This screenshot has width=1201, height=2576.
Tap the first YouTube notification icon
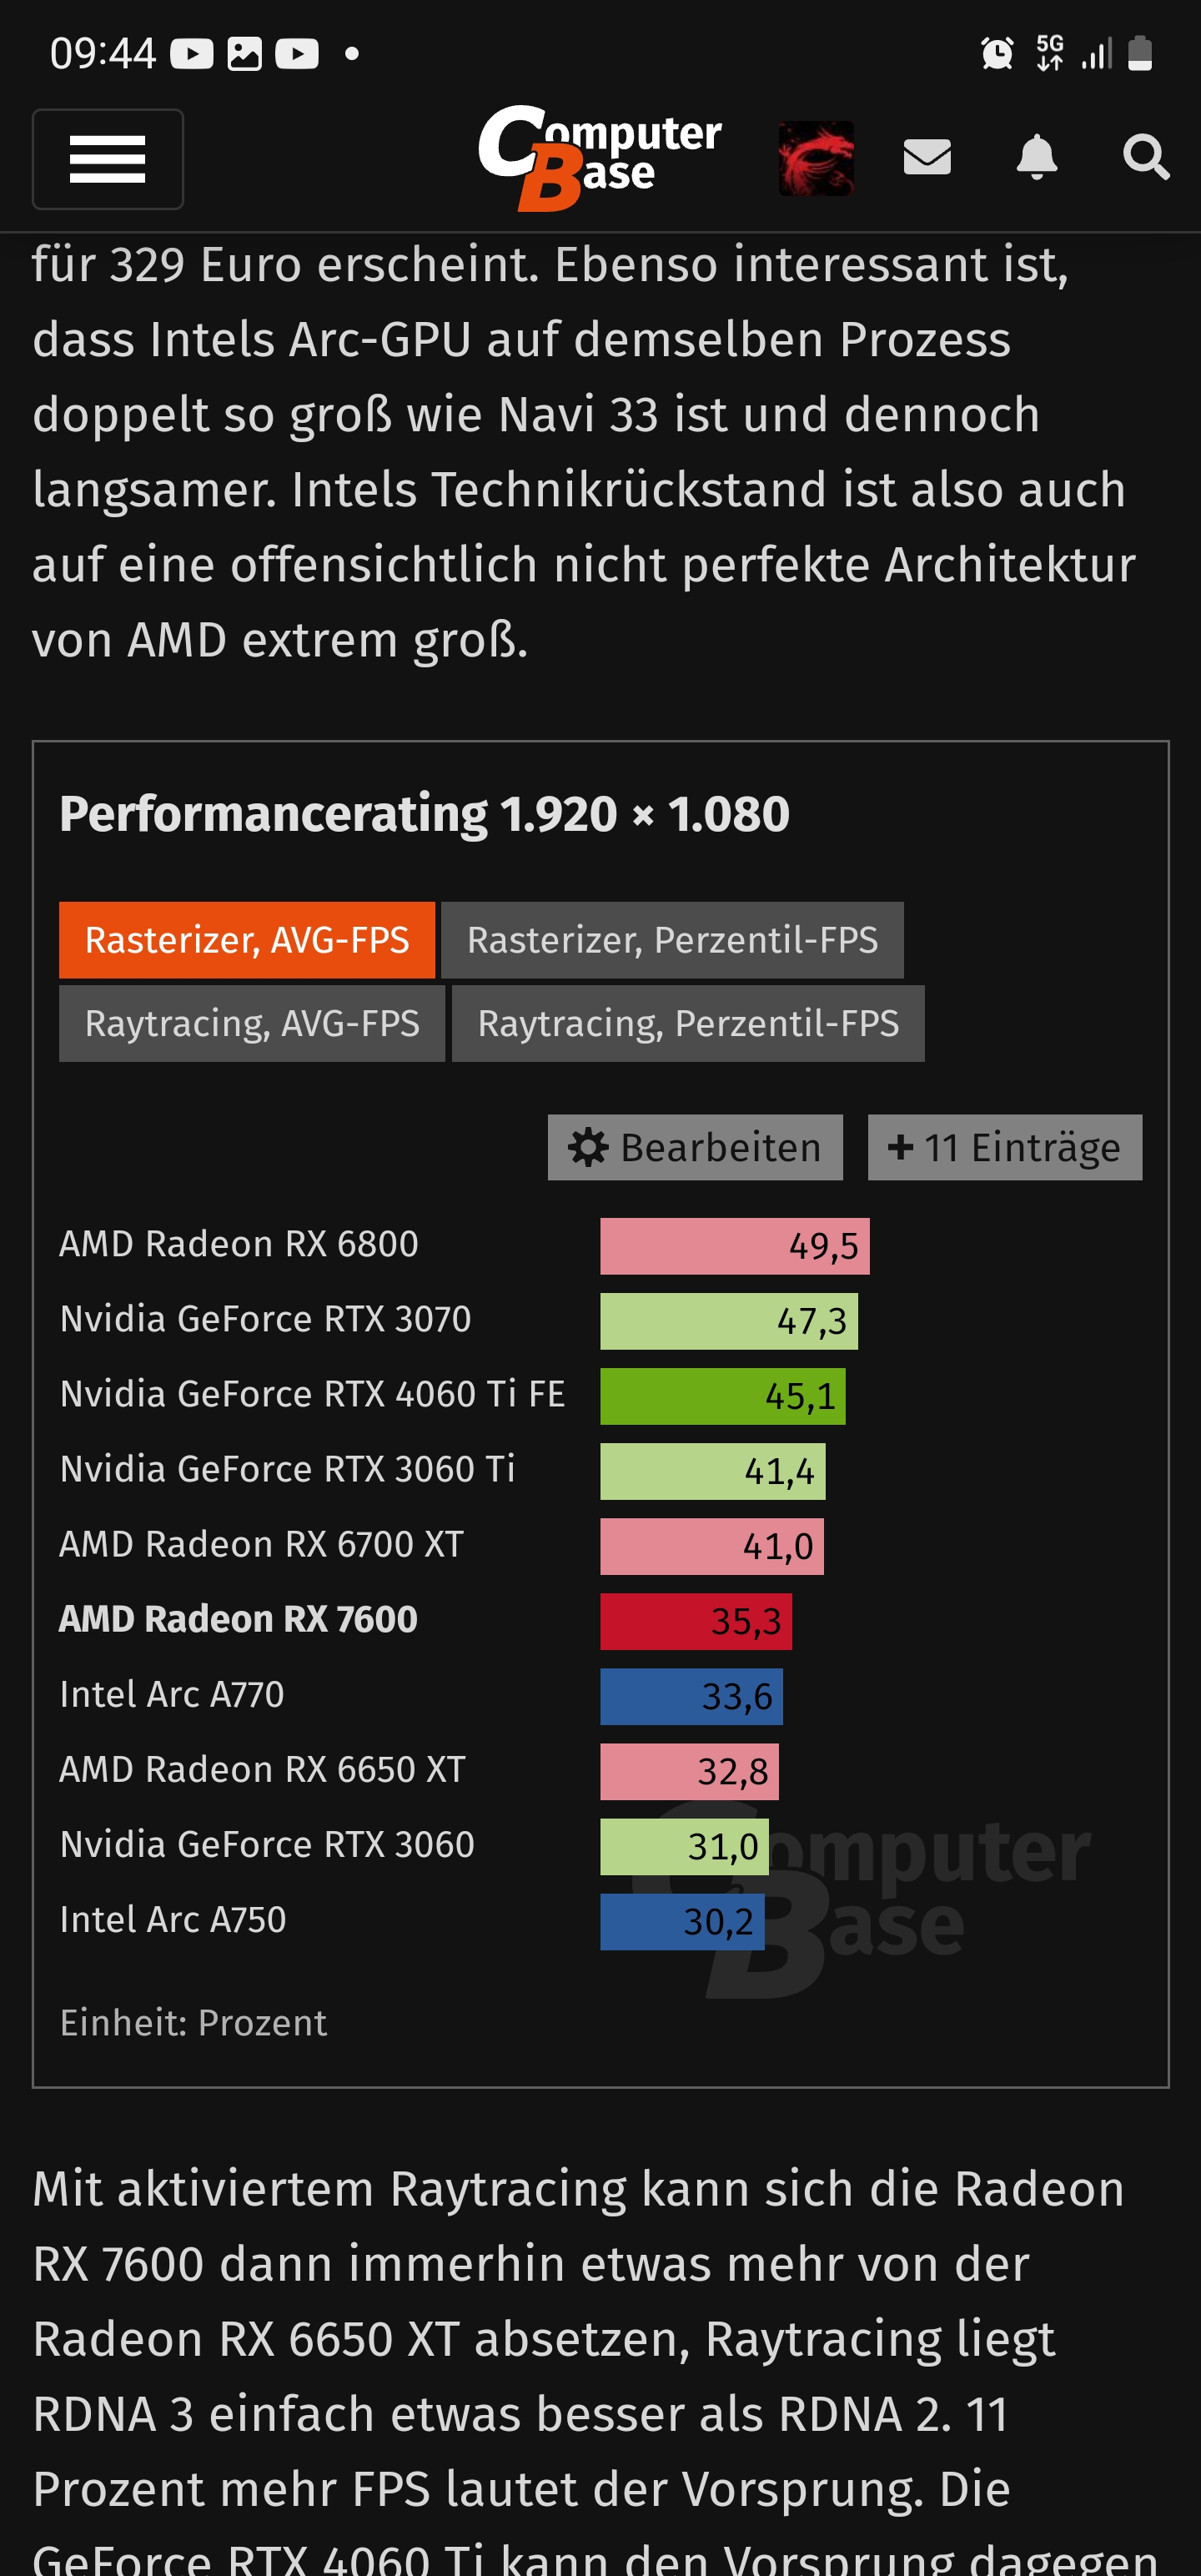[192, 53]
